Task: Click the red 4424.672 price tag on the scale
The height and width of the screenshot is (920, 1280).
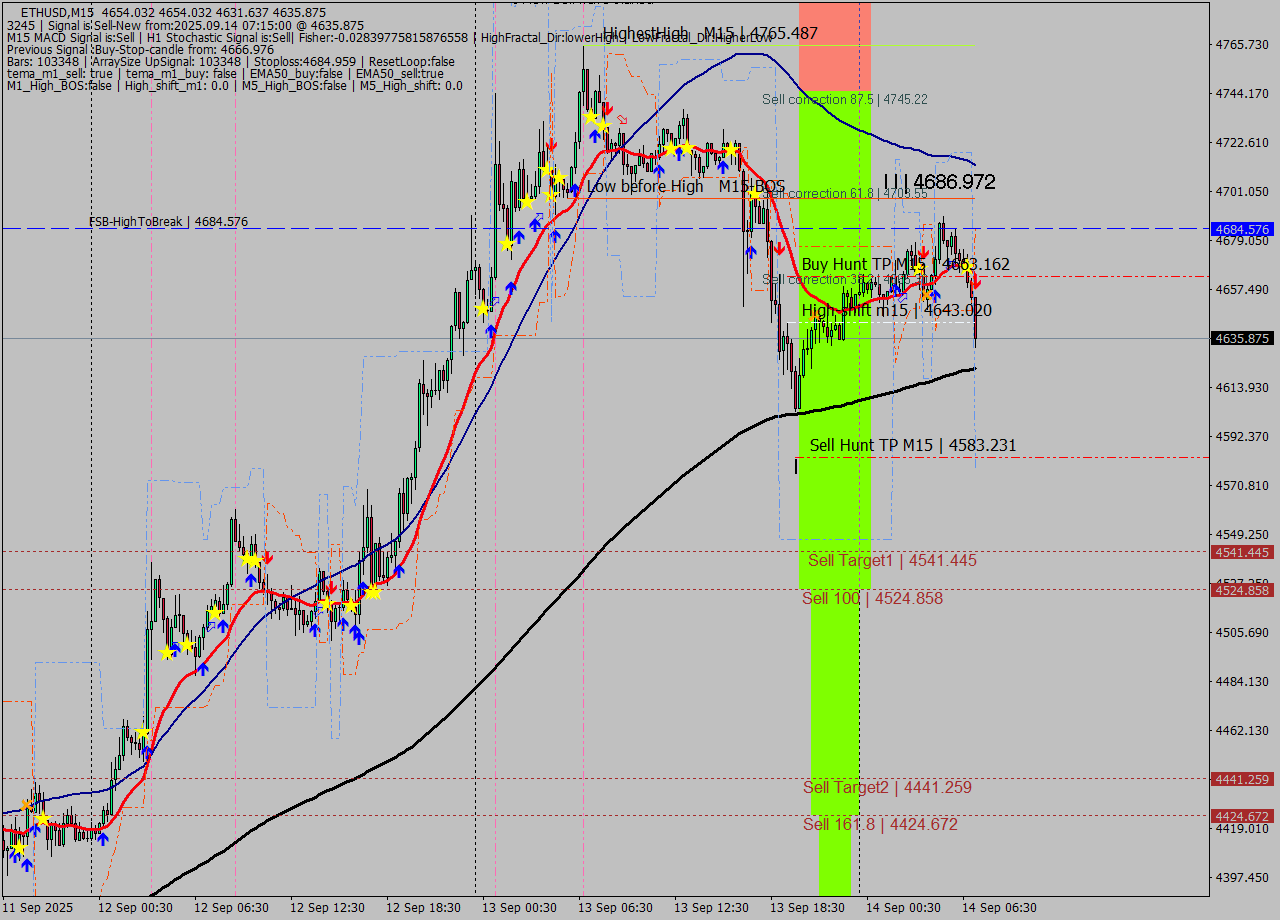Action: [x=1240, y=816]
